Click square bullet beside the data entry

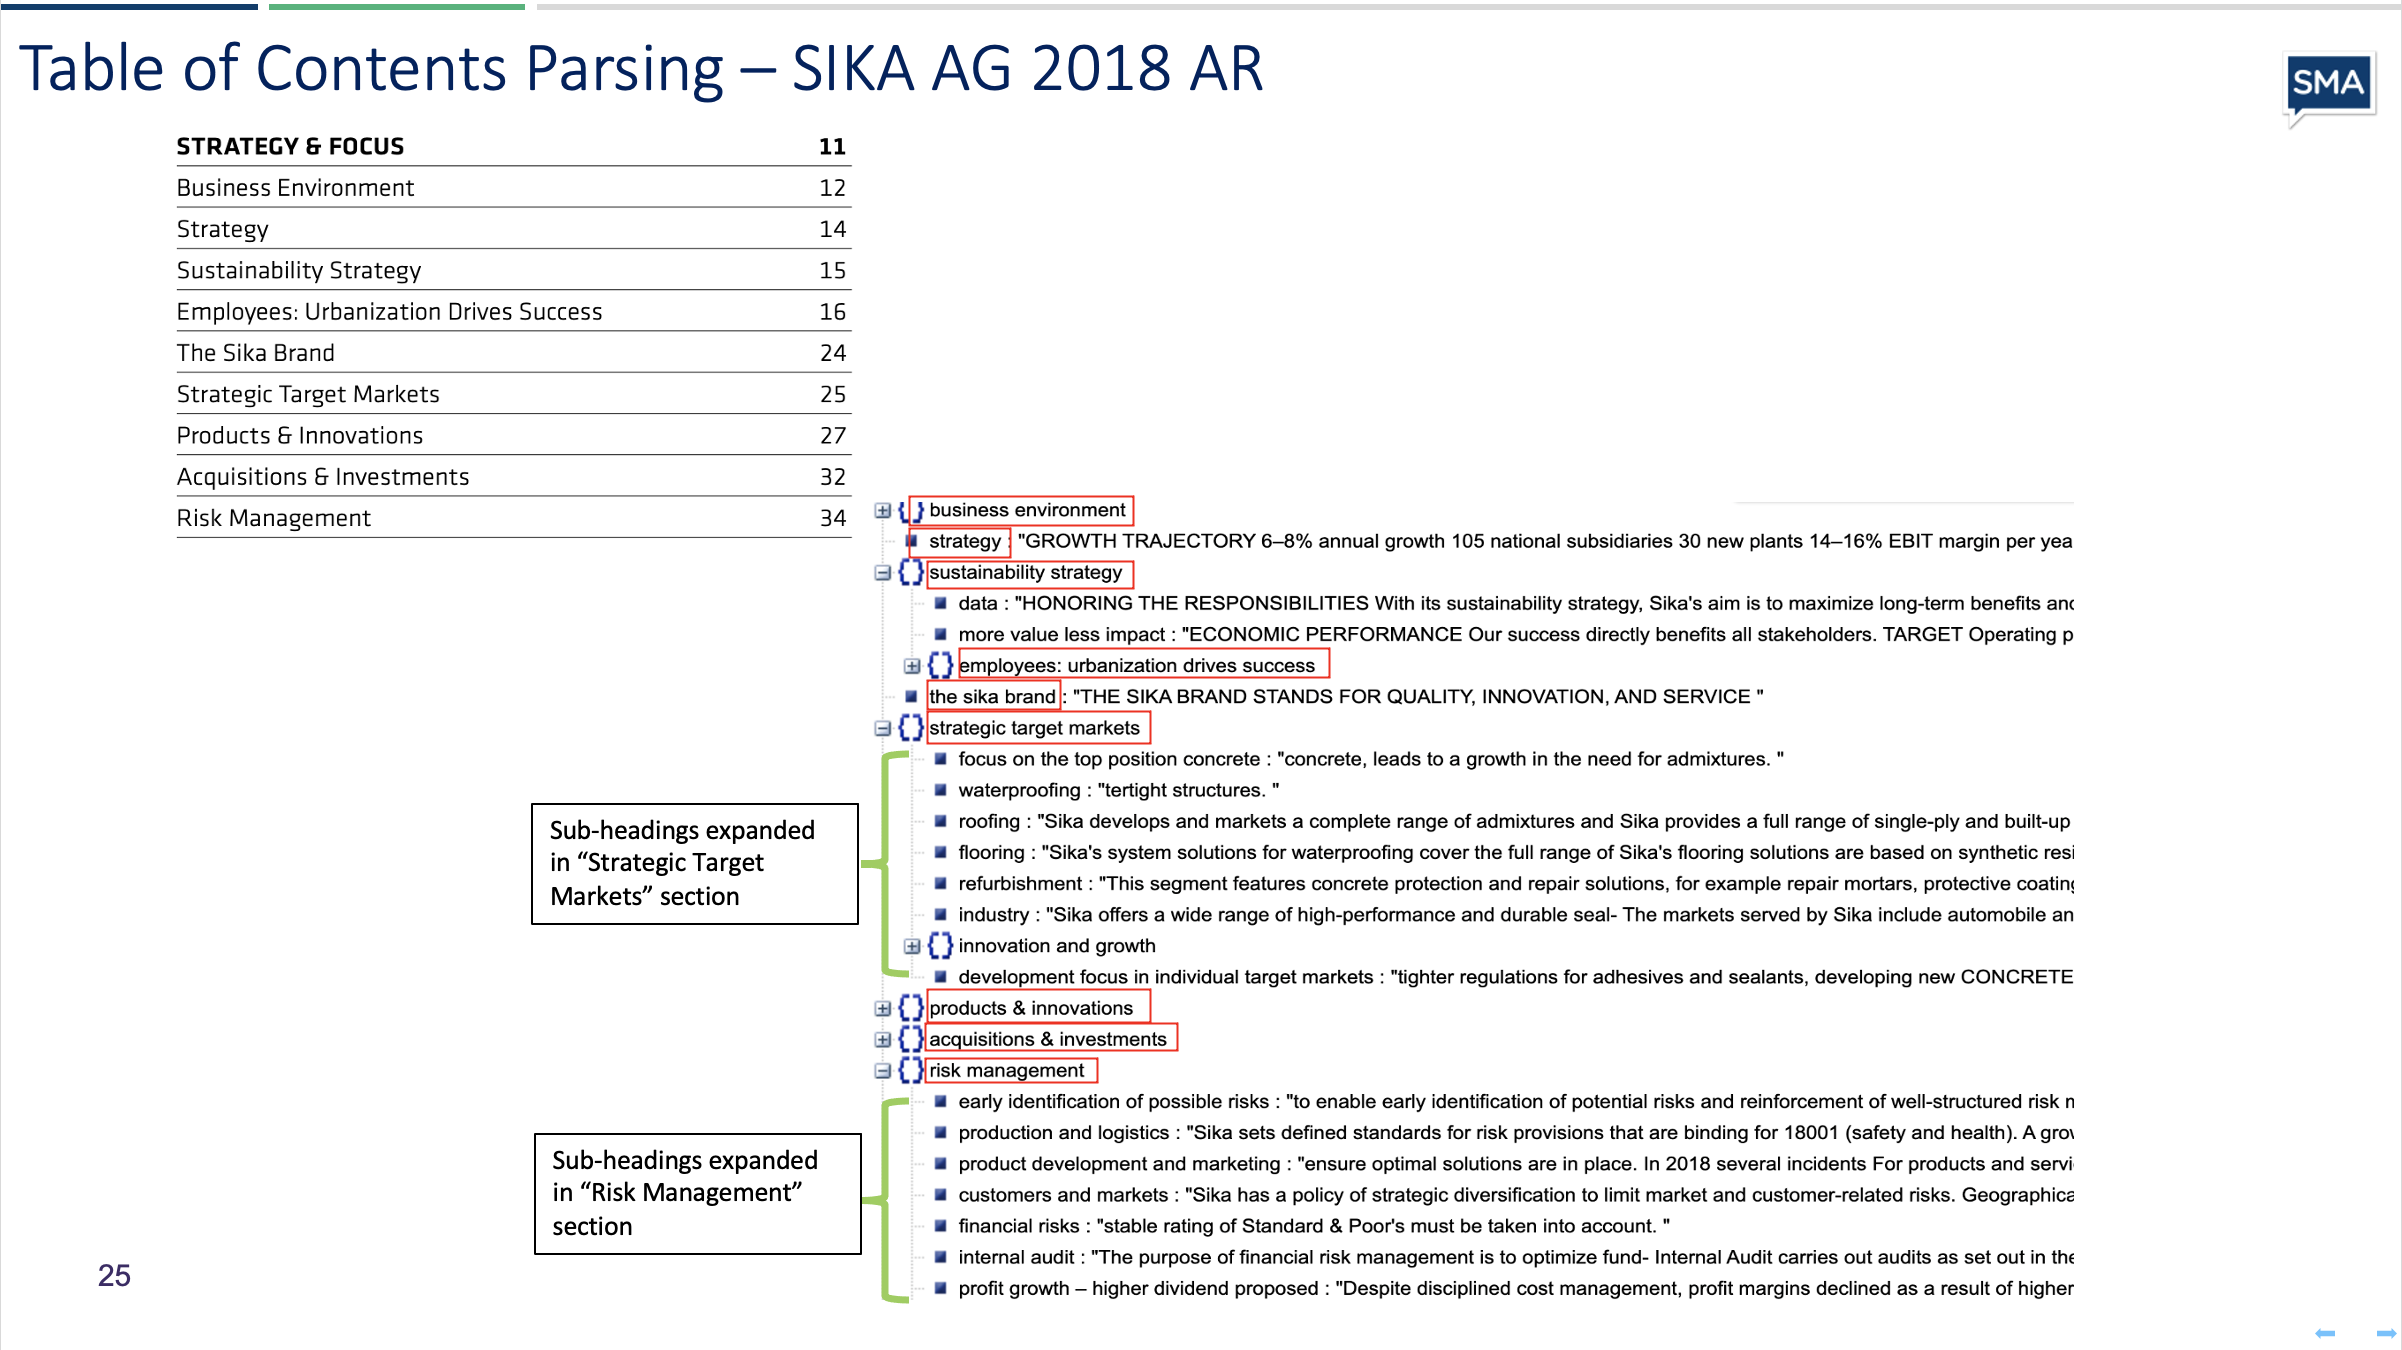[x=940, y=603]
